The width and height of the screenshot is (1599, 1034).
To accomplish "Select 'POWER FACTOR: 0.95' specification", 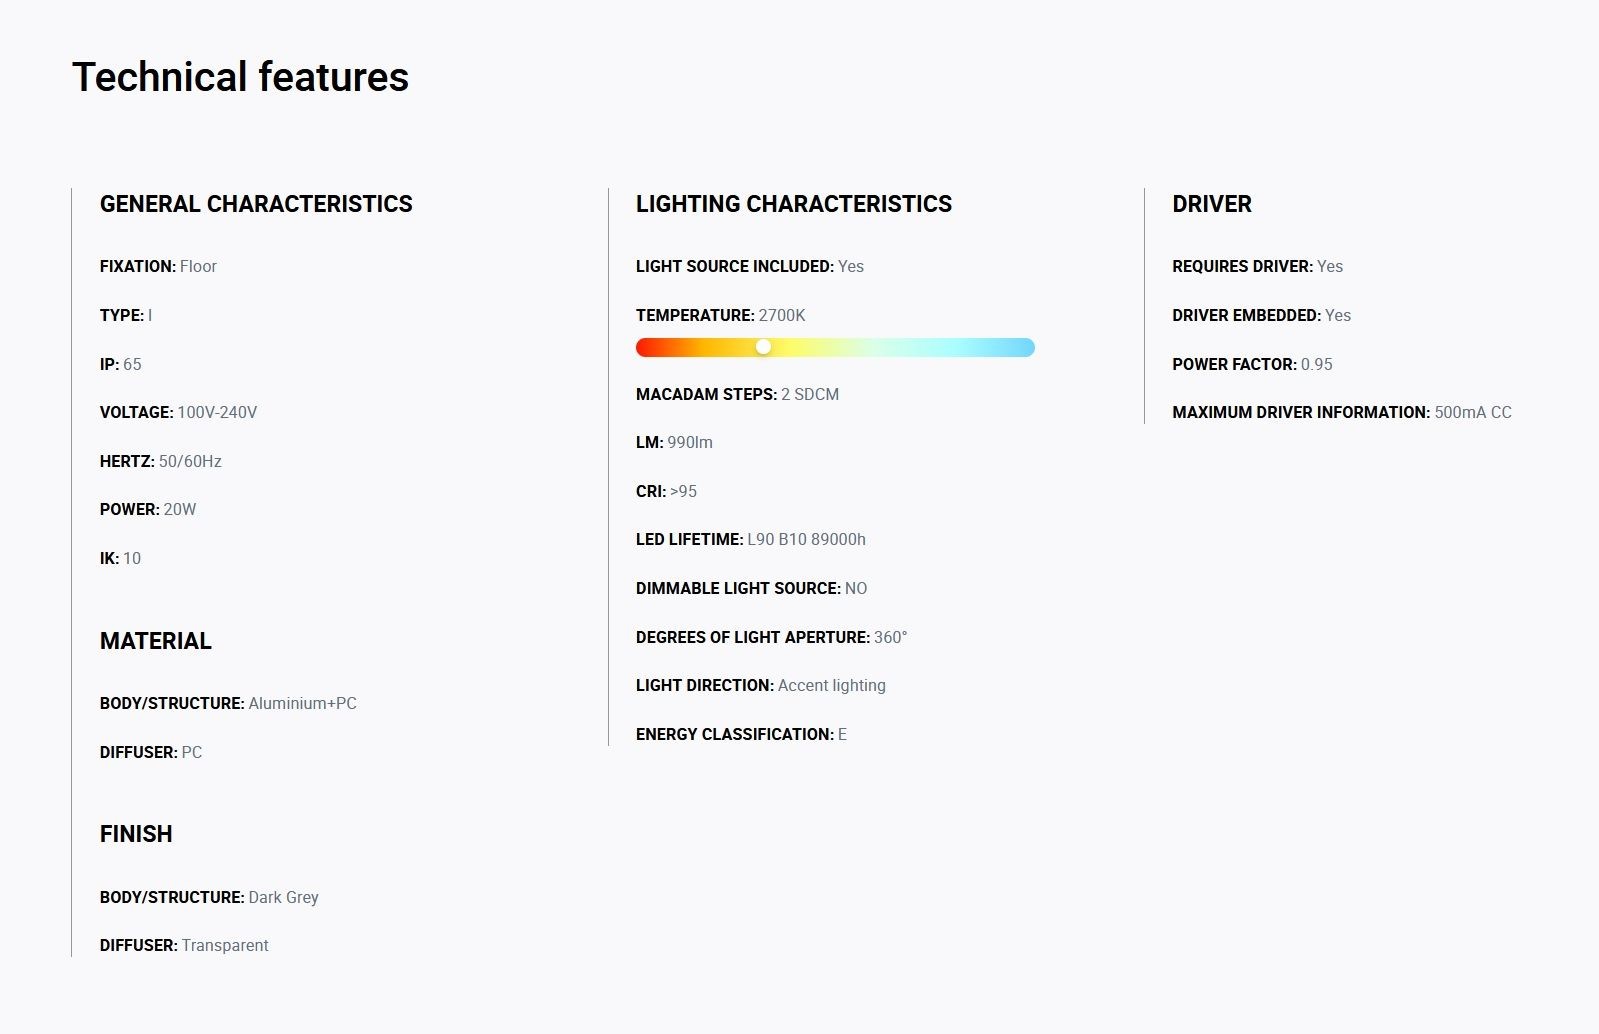I will click(1252, 364).
